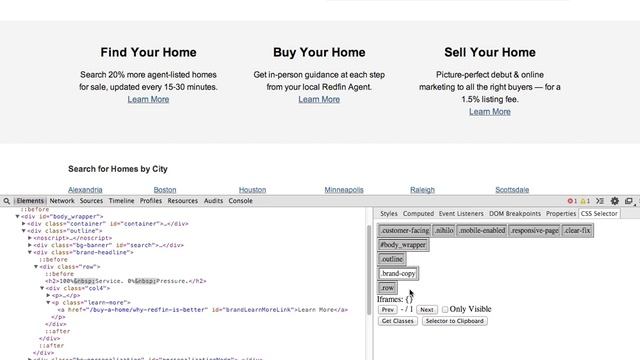Open the DOM Breakpoints sidebar tab
The height and width of the screenshot is (360, 640).
(x=515, y=213)
